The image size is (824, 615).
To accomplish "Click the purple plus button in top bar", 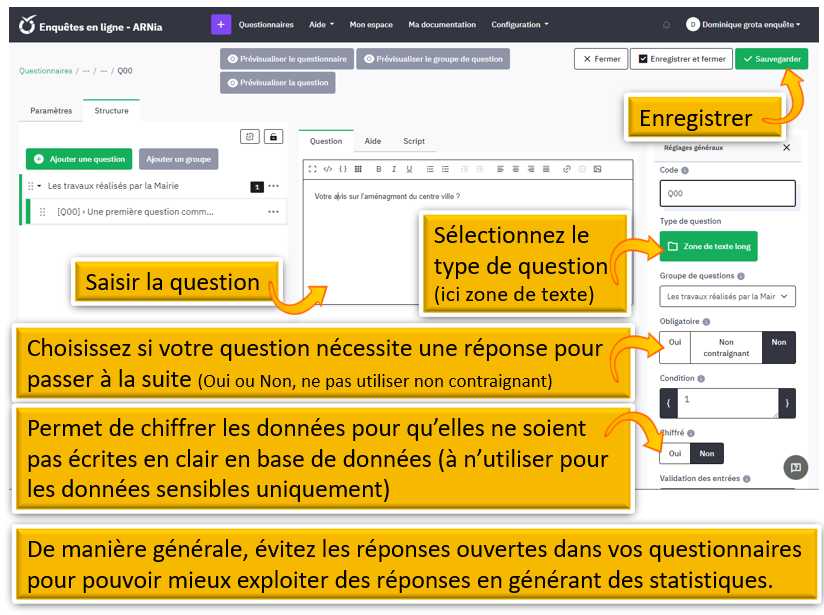I will [x=221, y=24].
